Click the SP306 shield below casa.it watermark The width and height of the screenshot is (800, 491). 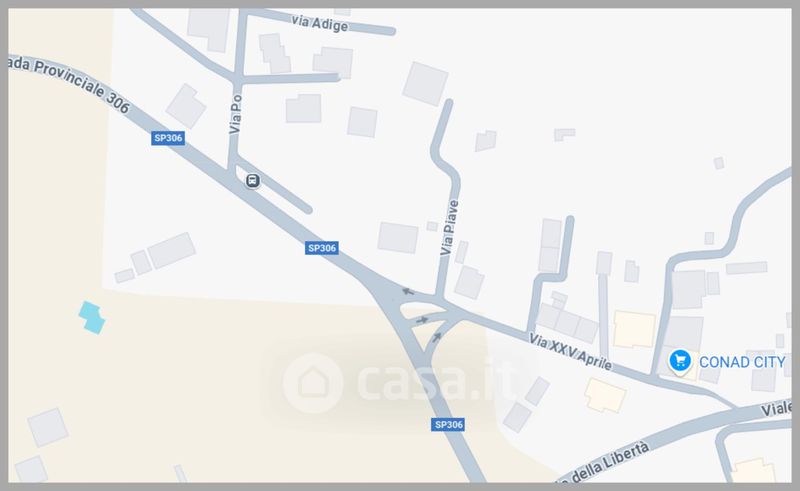pos(447,425)
